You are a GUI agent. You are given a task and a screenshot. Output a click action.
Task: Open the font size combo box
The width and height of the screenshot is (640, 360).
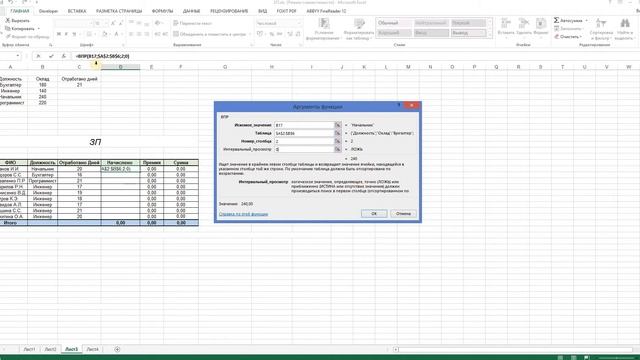point(100,23)
